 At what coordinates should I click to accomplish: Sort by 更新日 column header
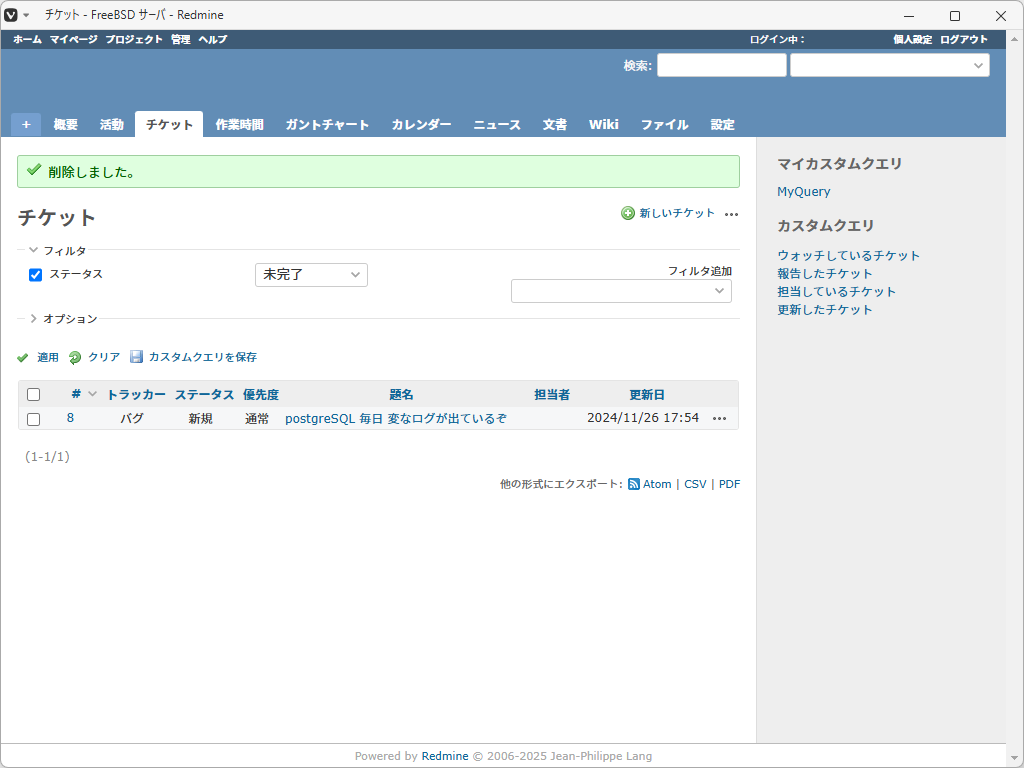click(x=647, y=394)
